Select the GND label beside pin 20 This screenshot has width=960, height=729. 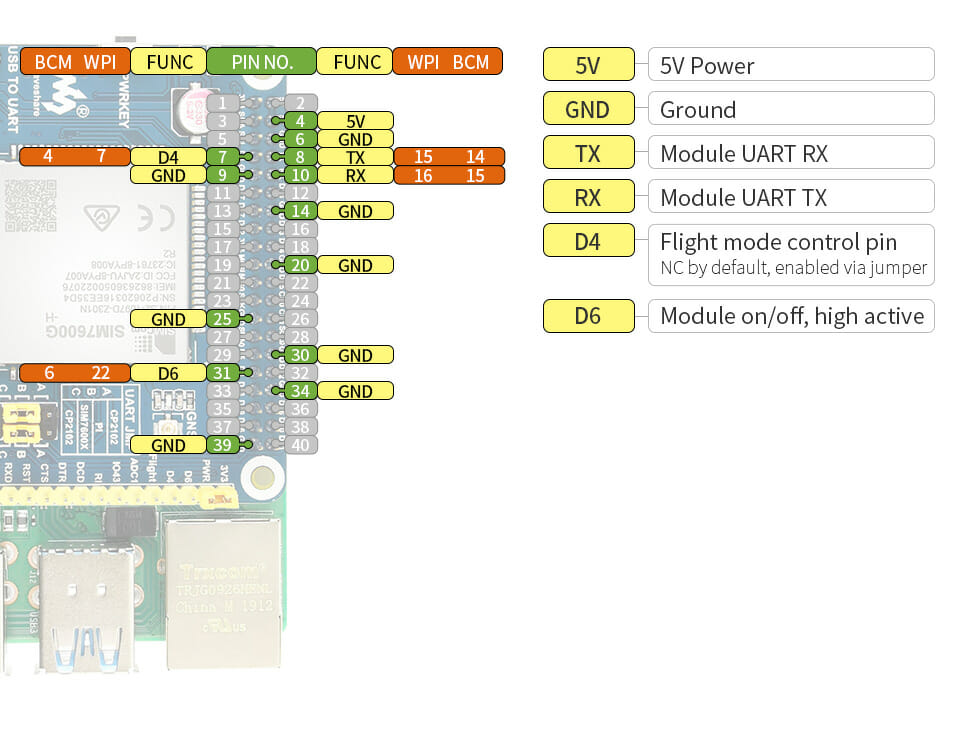coord(356,265)
